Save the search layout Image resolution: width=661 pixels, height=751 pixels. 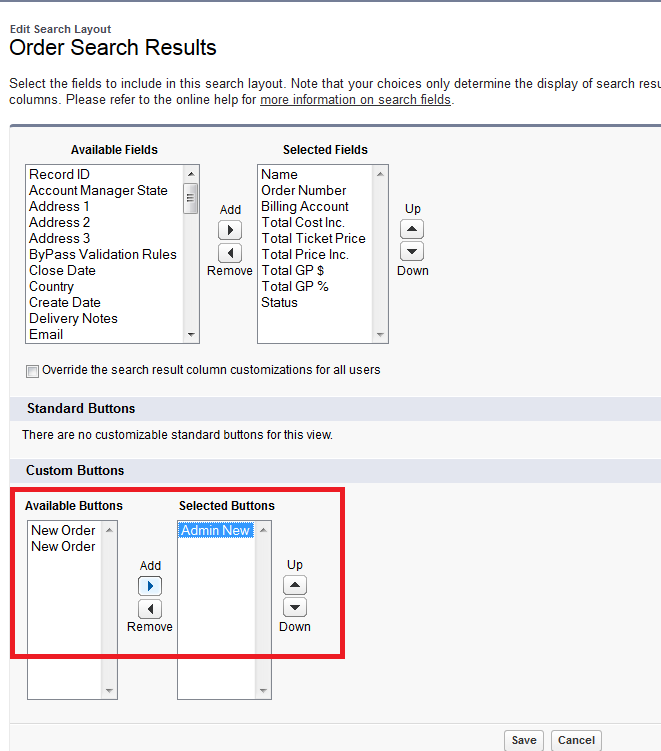pyautogui.click(x=524, y=740)
